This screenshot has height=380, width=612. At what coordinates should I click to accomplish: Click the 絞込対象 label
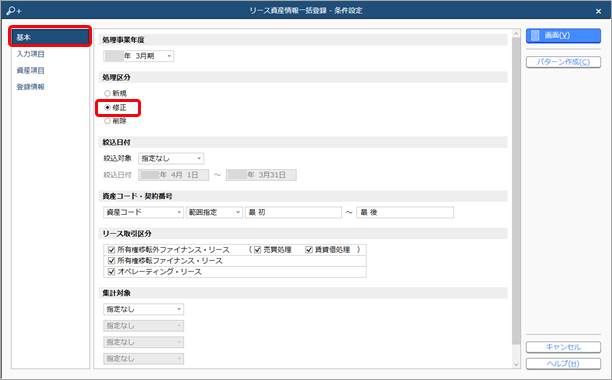117,158
